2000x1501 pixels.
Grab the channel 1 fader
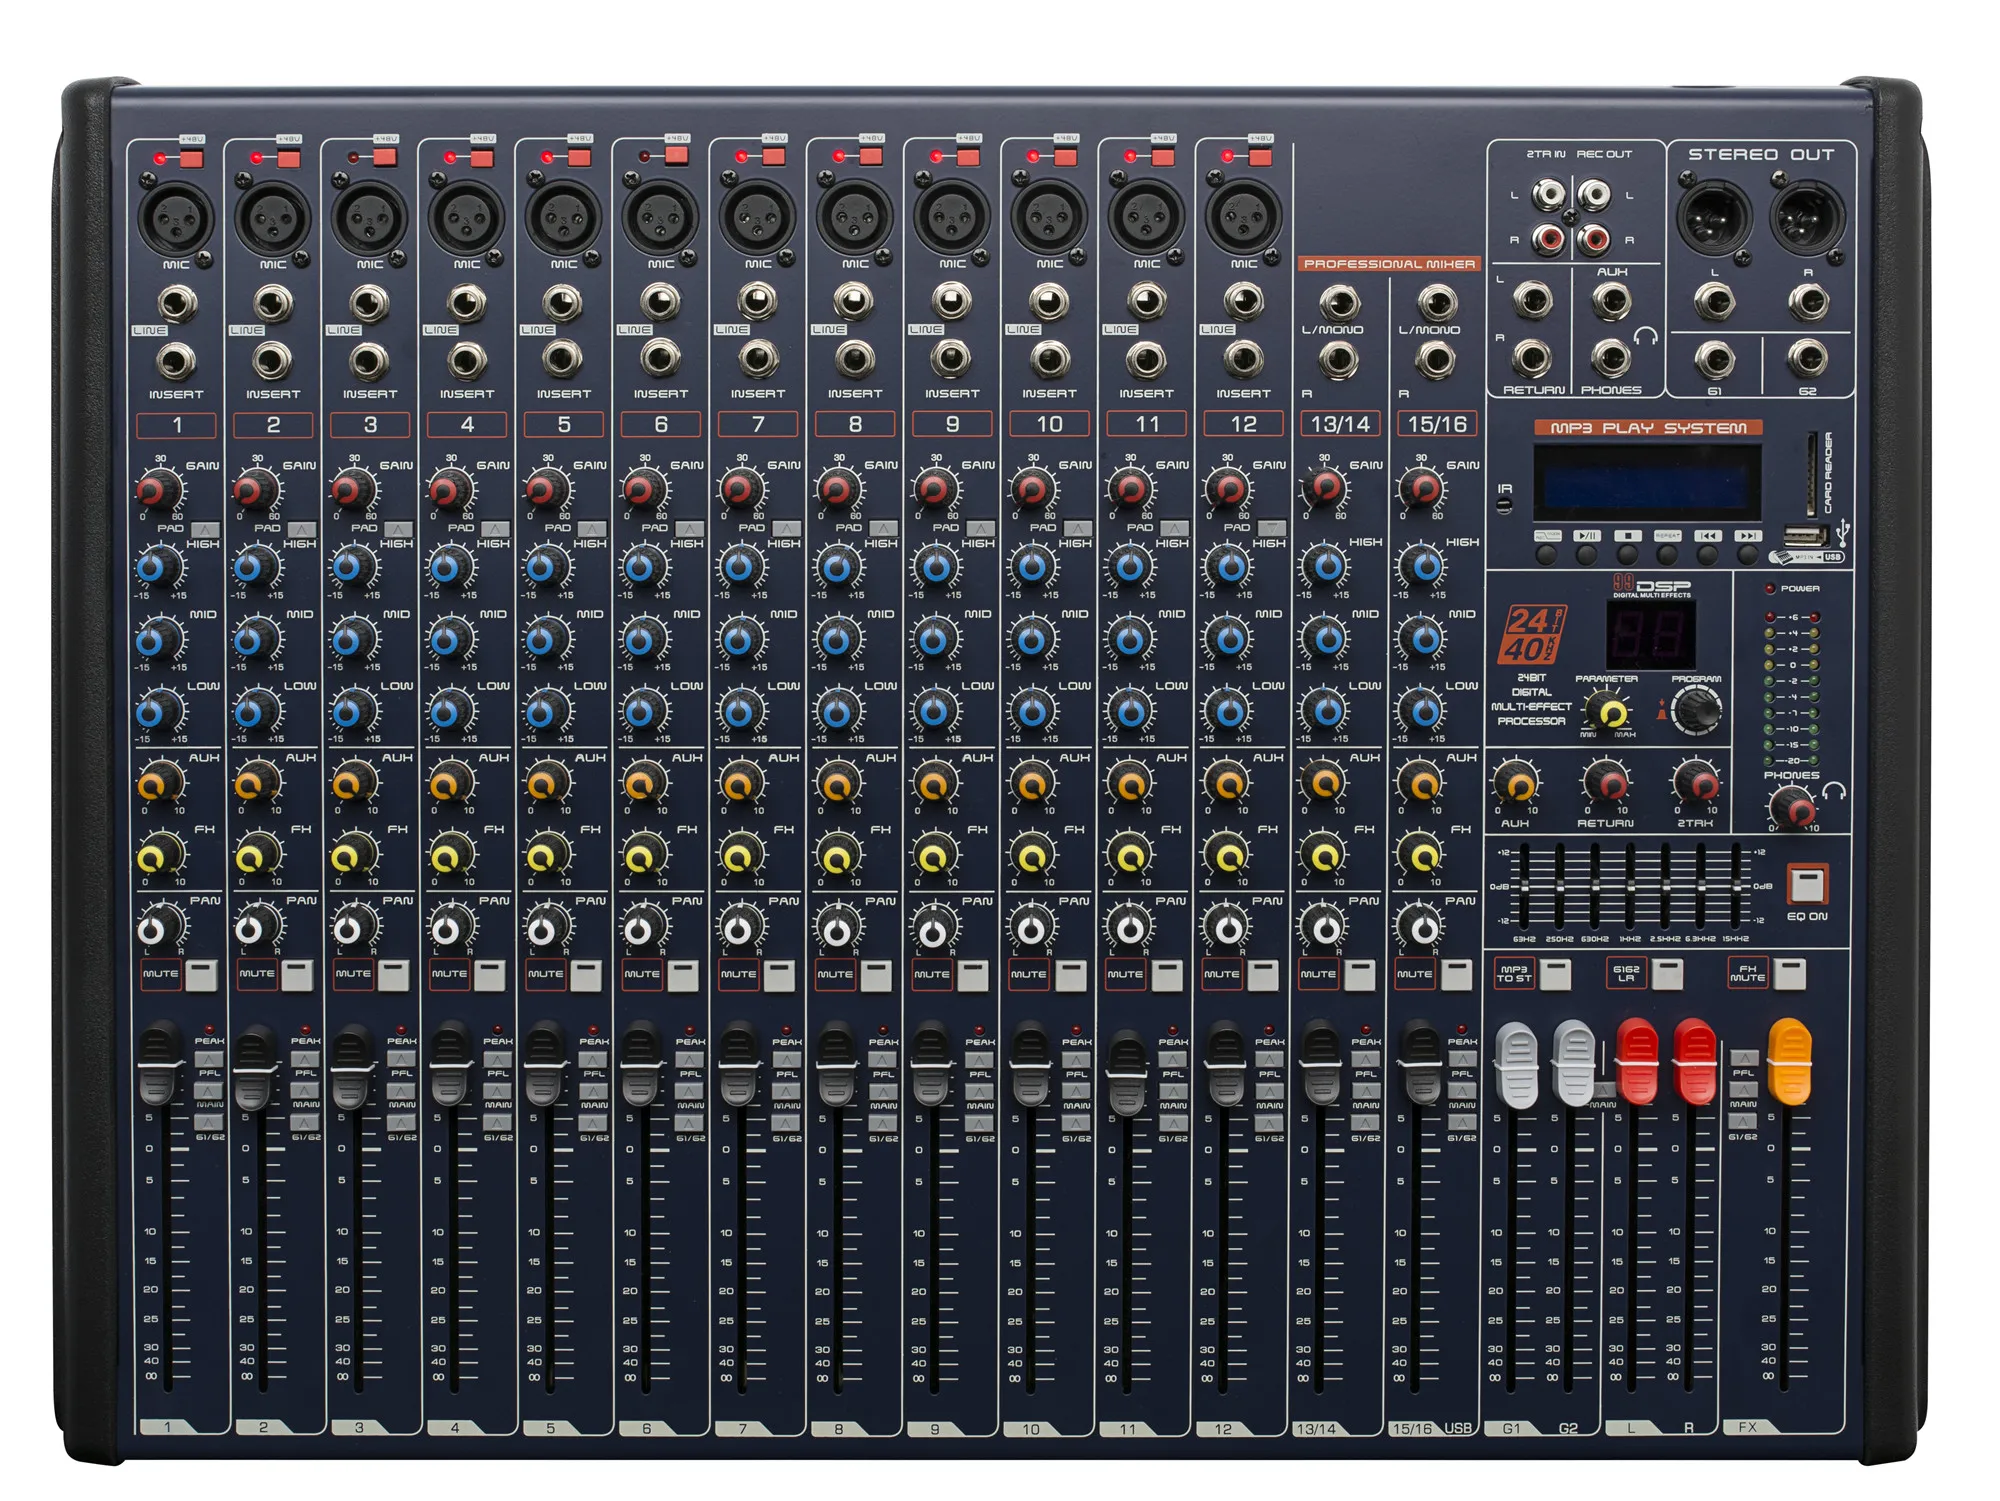(160, 1064)
